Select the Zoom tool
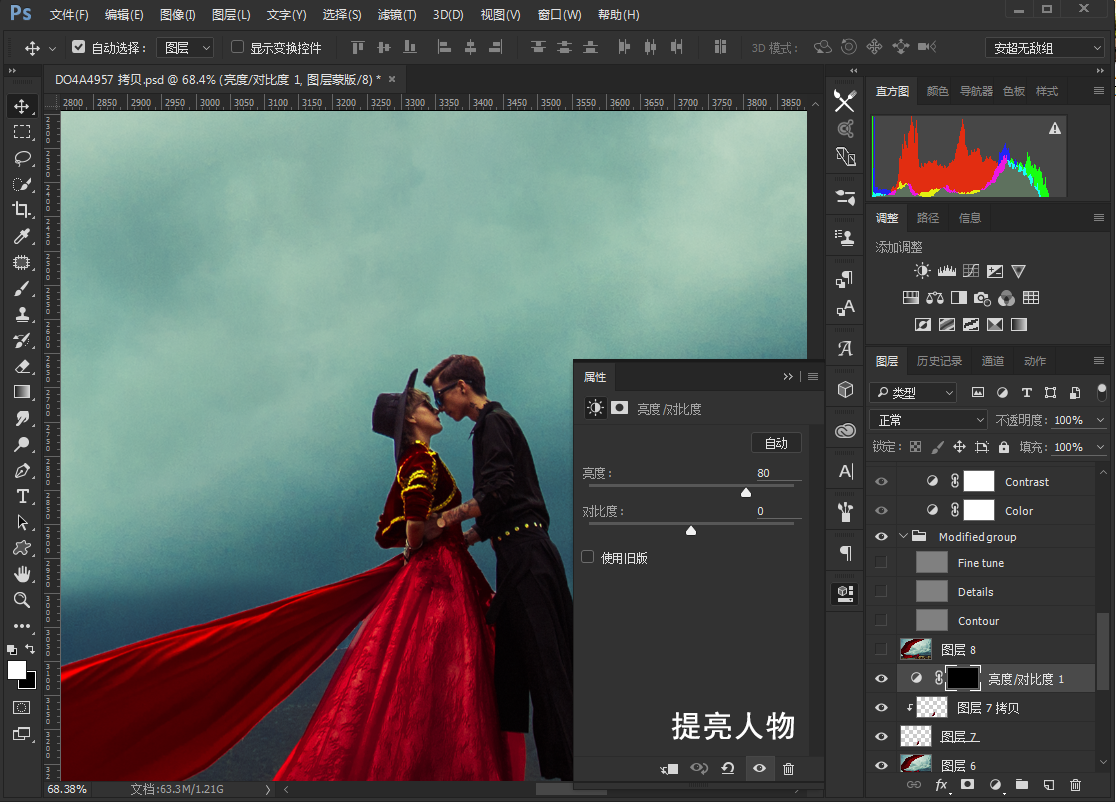 (22, 600)
